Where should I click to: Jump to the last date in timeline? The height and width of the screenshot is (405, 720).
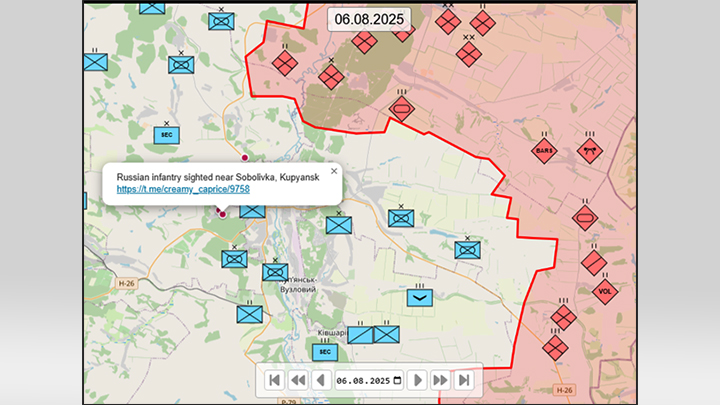pyautogui.click(x=464, y=380)
